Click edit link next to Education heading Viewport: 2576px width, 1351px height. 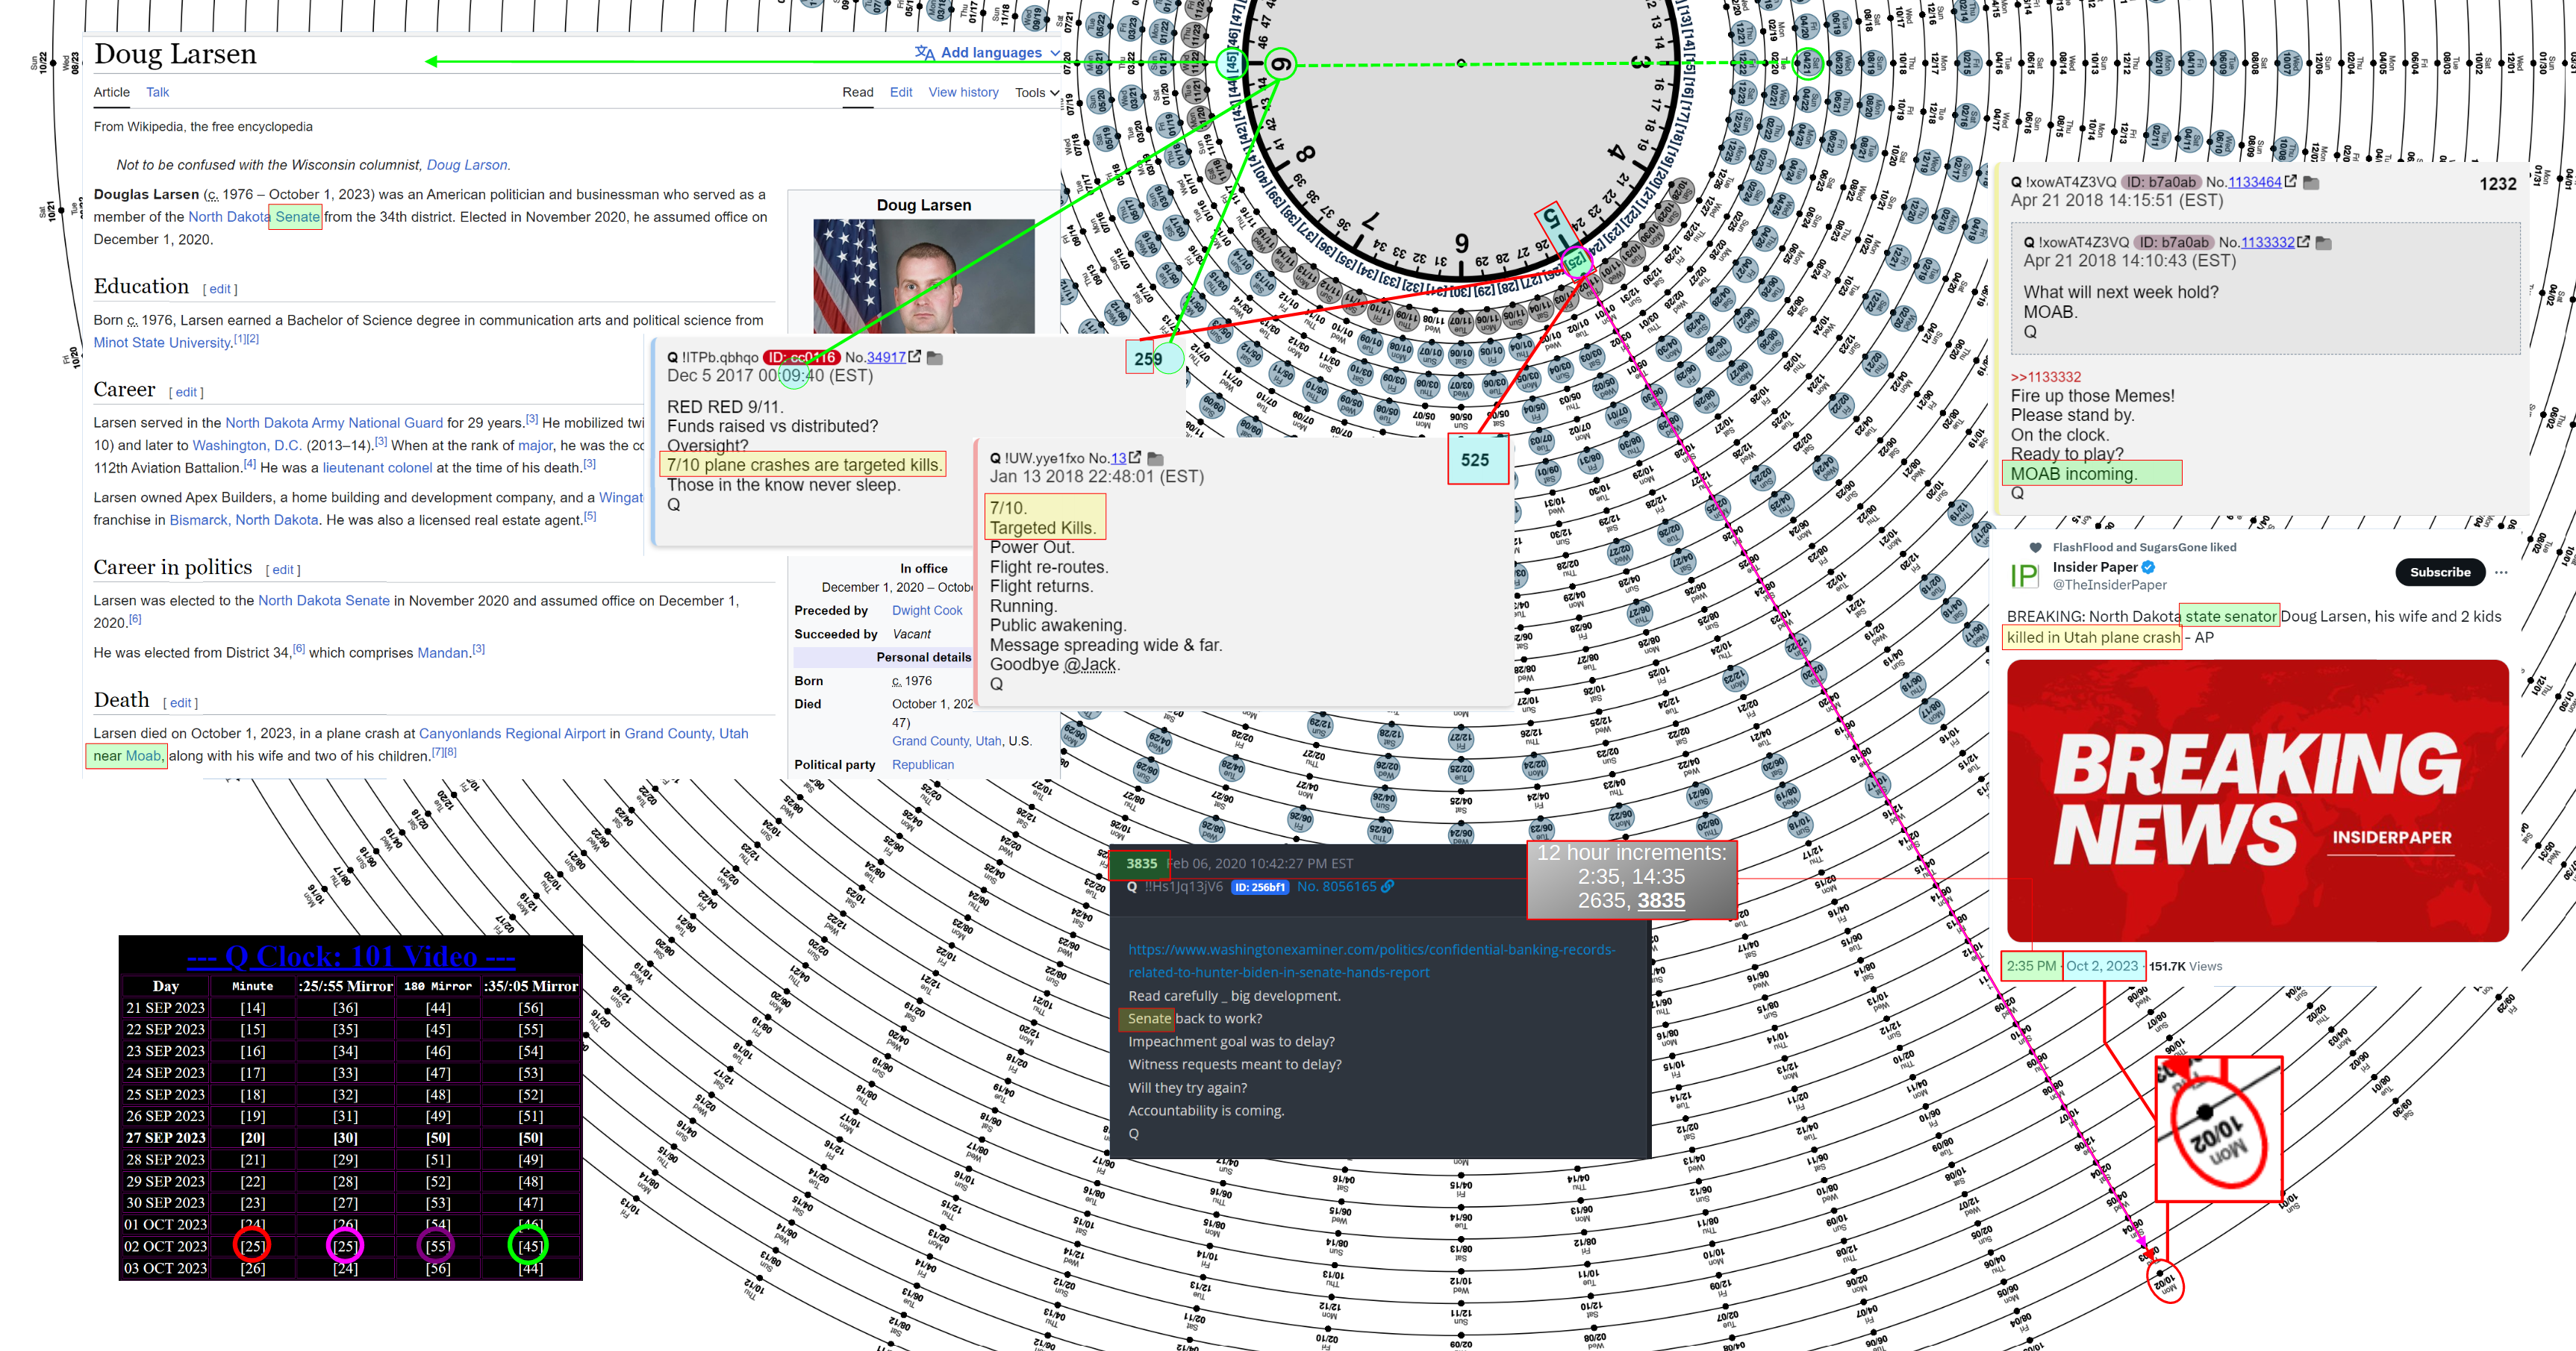coord(220,289)
